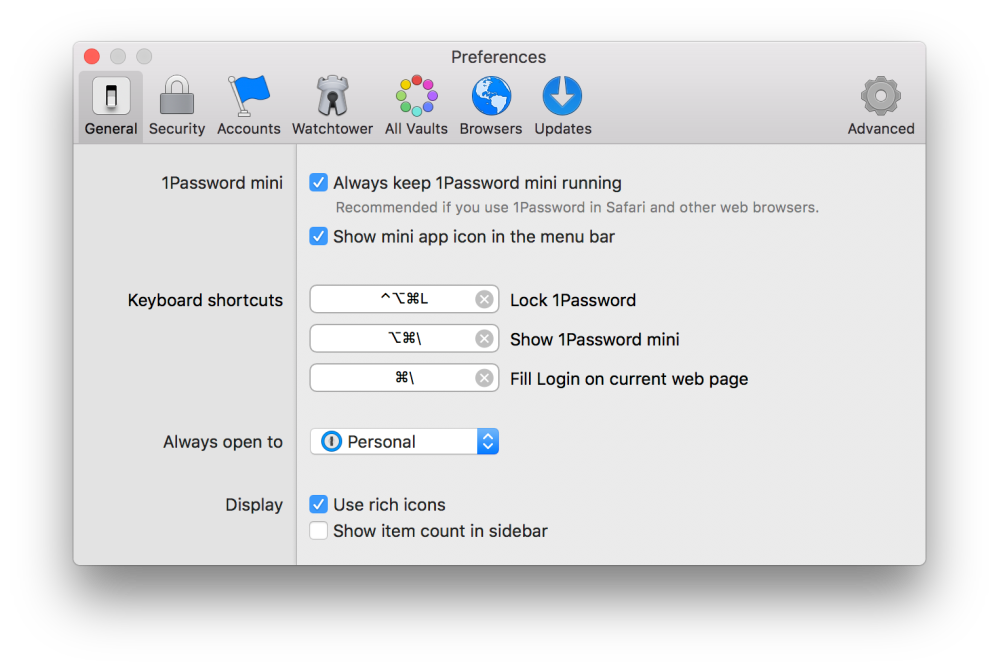This screenshot has height=670, width=999.
Task: Return to the General preferences pane
Action: pos(109,104)
